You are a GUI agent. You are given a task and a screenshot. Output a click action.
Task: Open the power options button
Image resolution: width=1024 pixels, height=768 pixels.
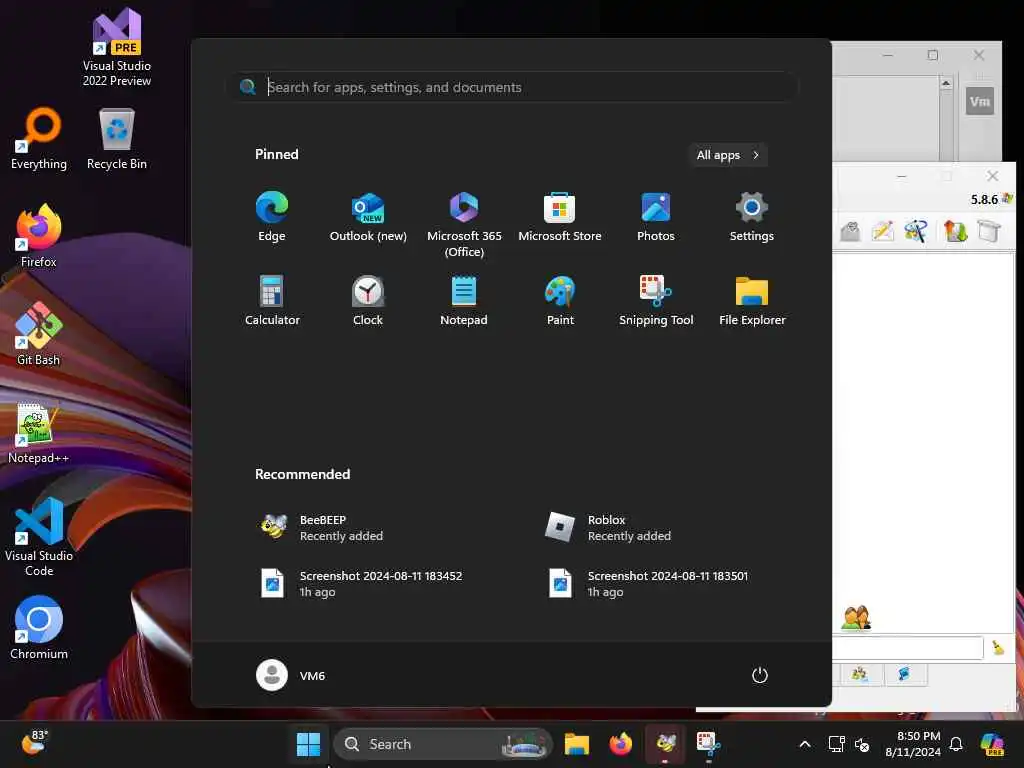(x=760, y=675)
